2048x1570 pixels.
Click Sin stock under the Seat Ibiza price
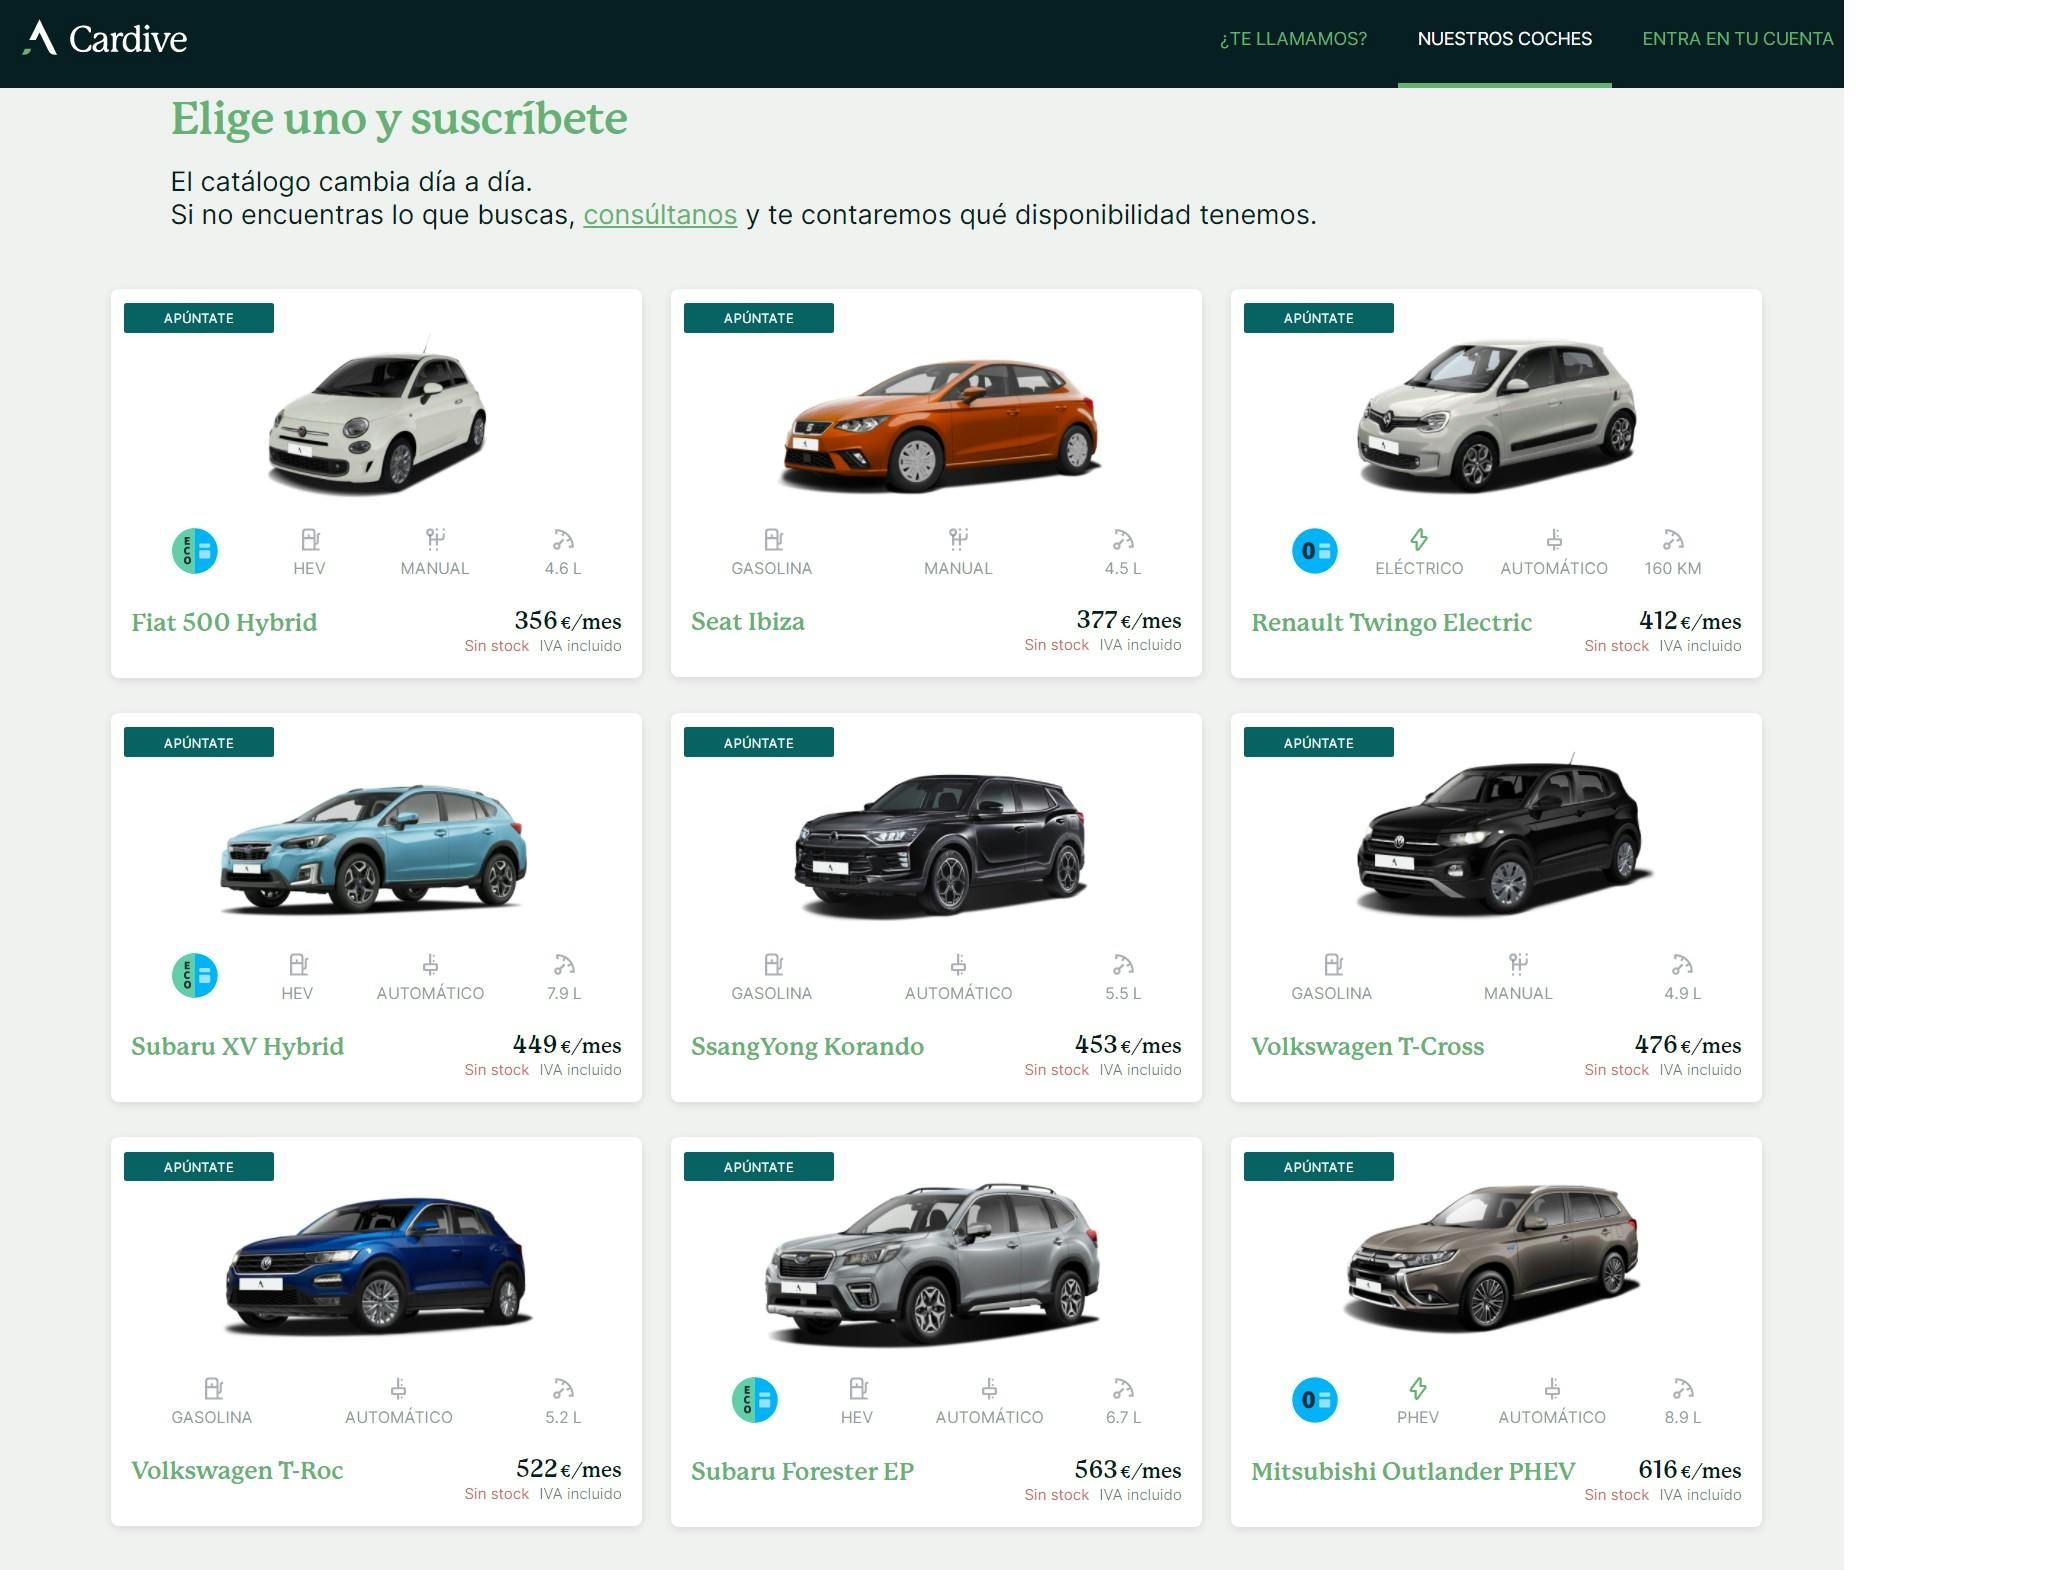click(1056, 646)
